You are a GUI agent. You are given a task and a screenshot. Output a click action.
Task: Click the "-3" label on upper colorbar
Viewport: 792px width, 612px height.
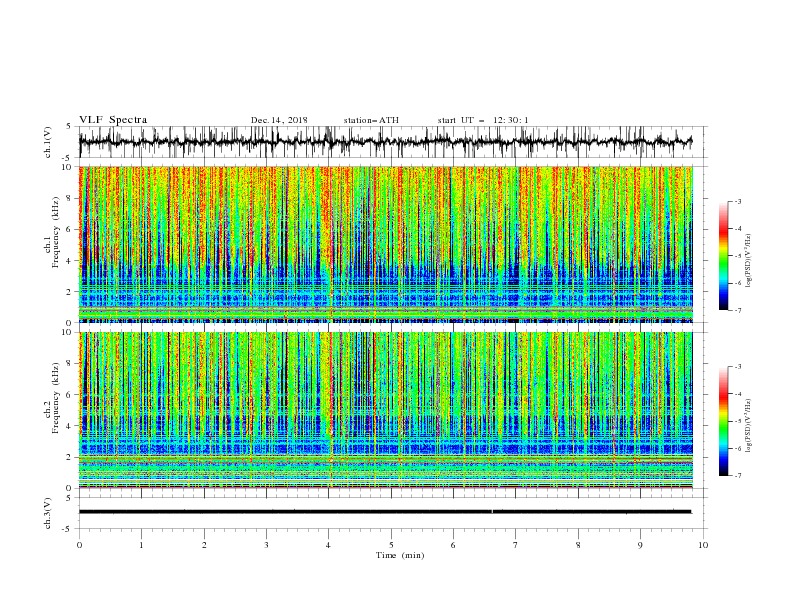(x=737, y=201)
